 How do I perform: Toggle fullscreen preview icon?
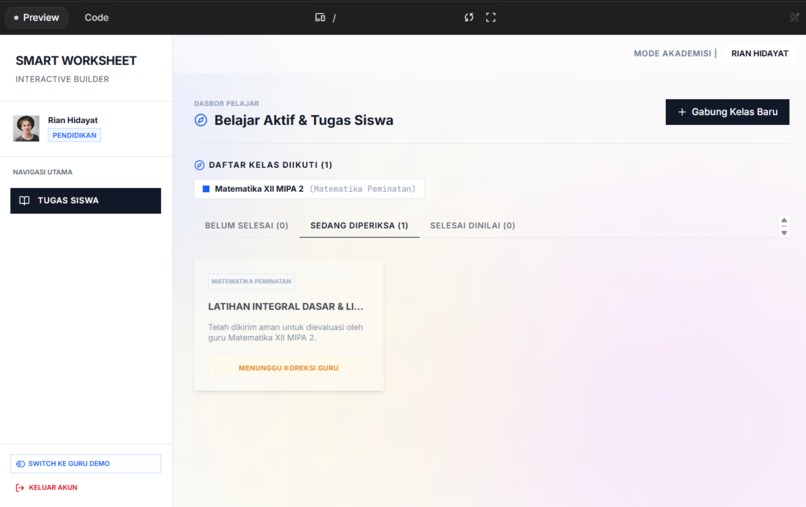pos(491,17)
